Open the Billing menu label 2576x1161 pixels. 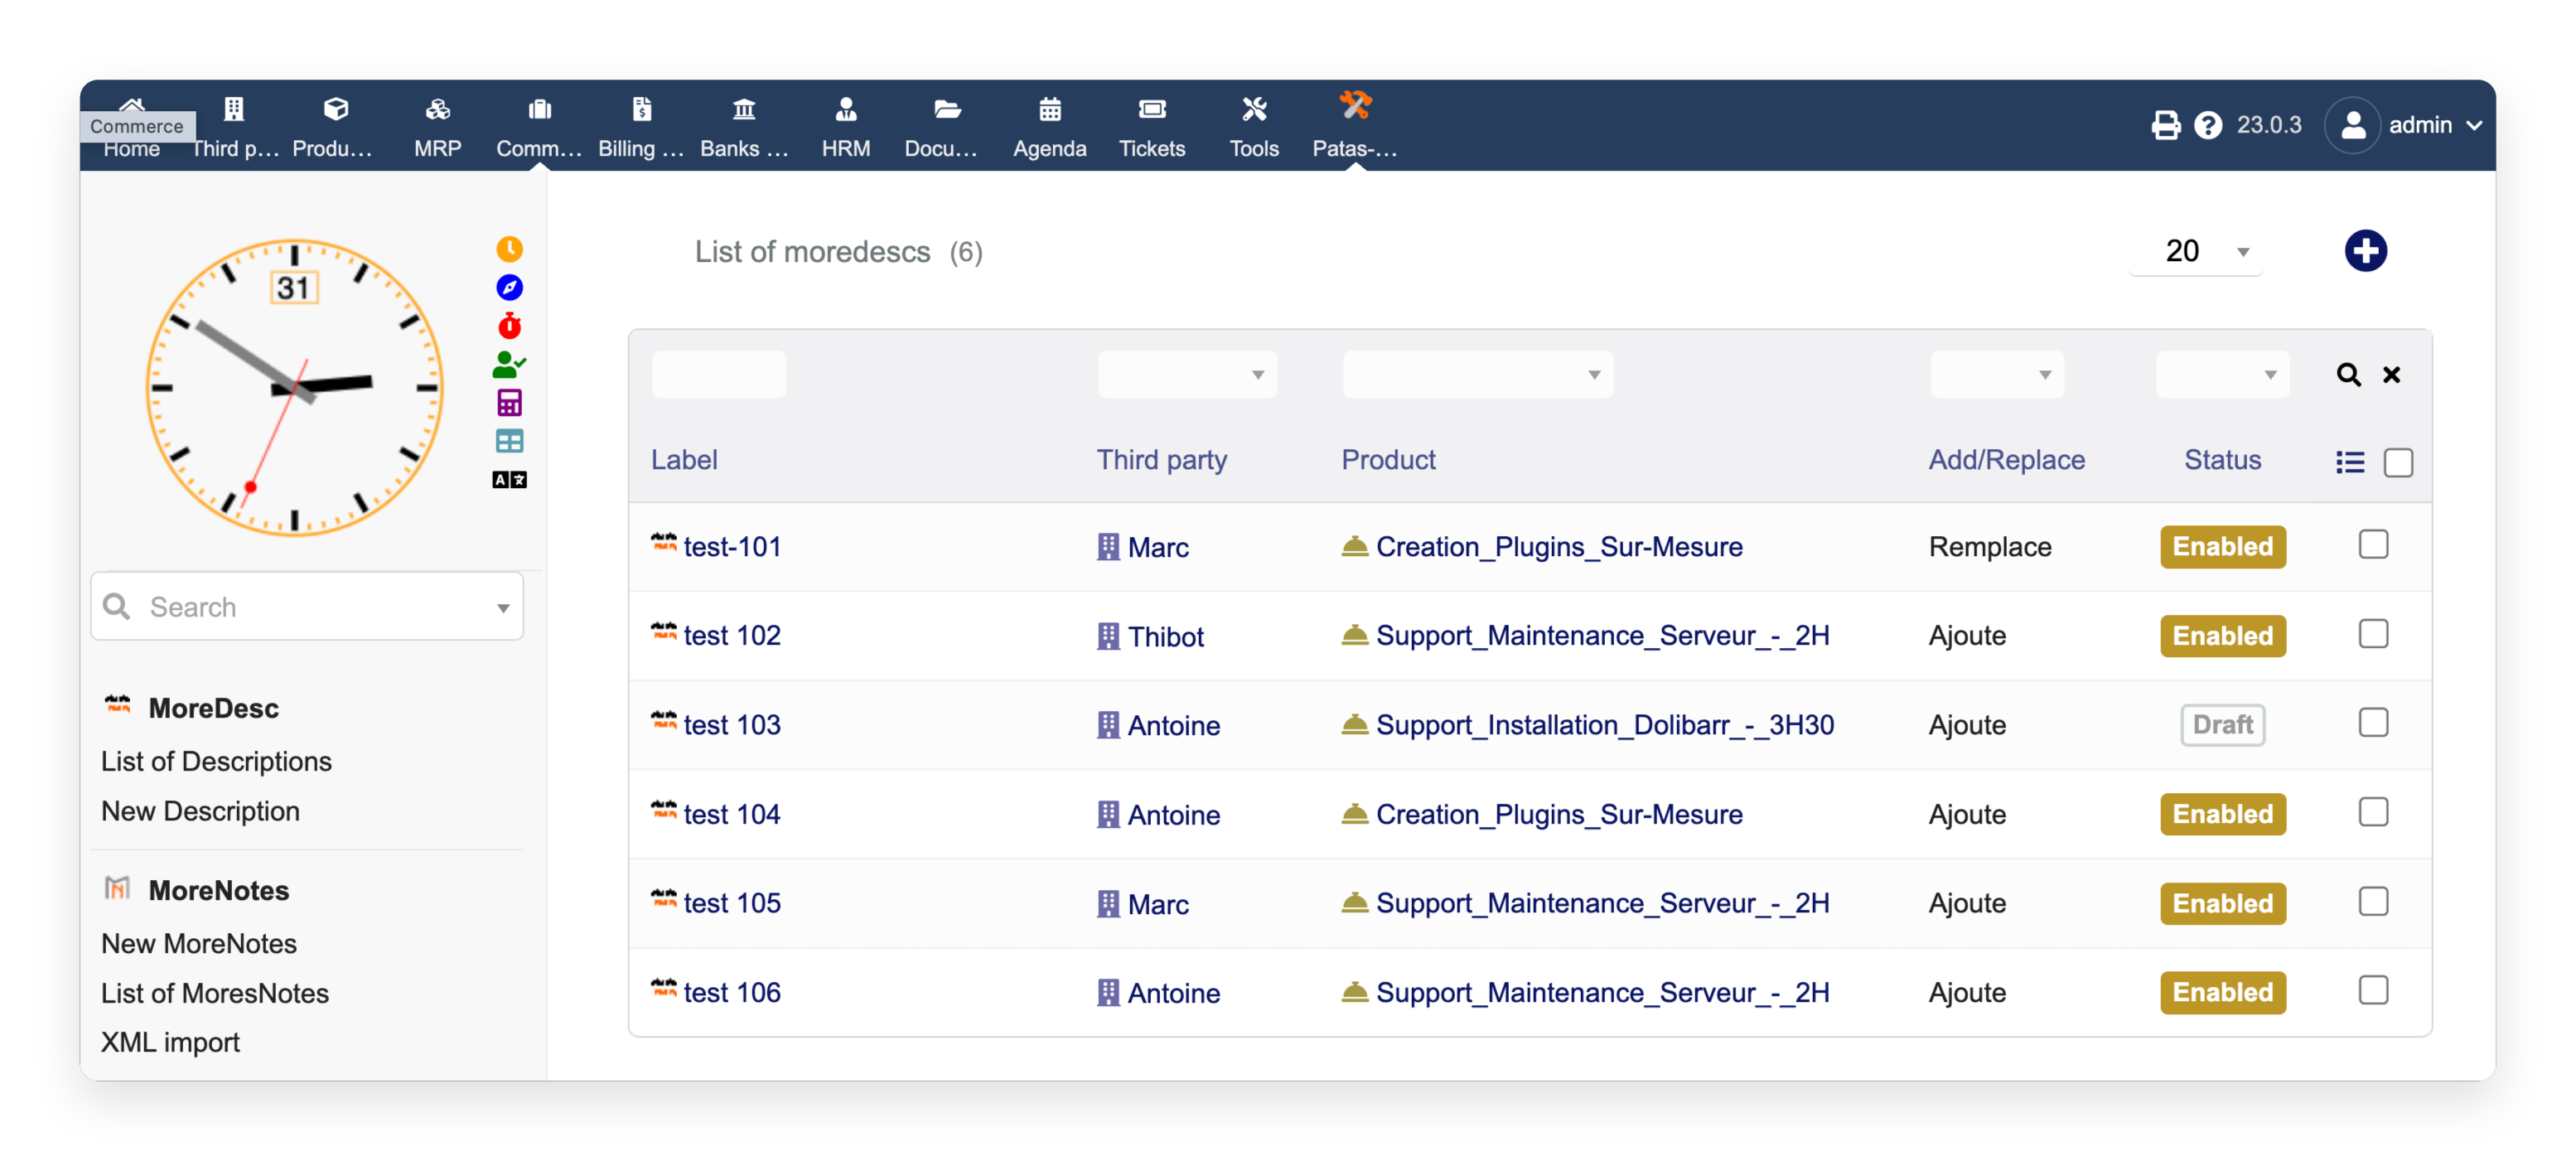pos(641,149)
